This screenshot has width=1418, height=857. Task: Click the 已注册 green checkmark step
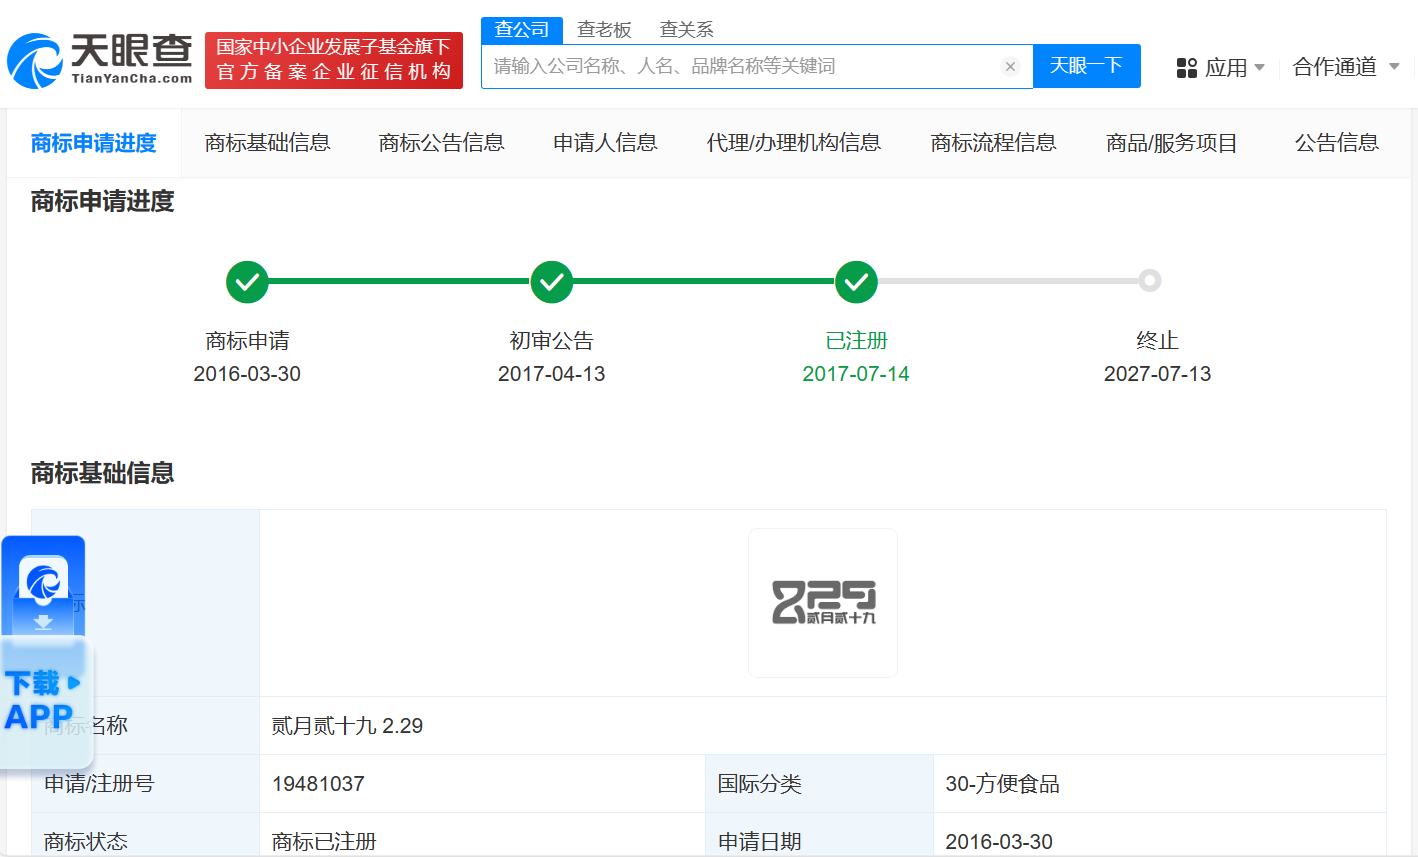856,282
